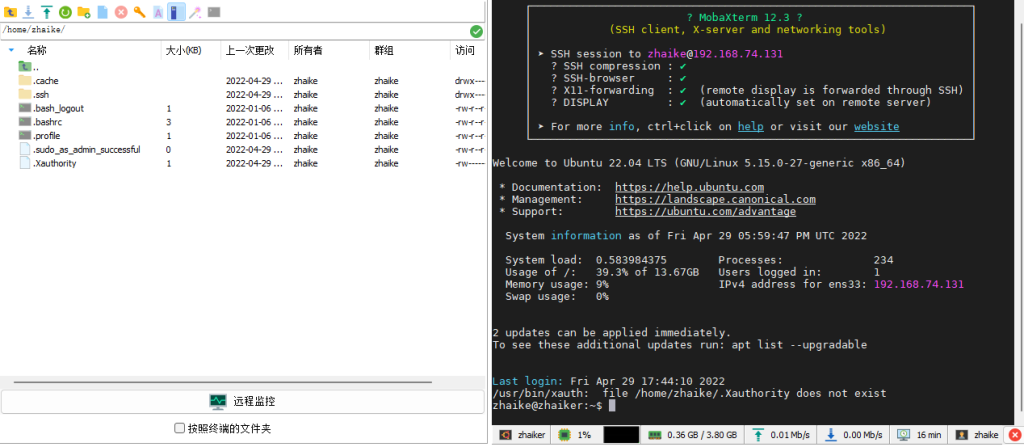Click the CPU 1% status item
Screen dimensions: 1024x447
click(577, 435)
